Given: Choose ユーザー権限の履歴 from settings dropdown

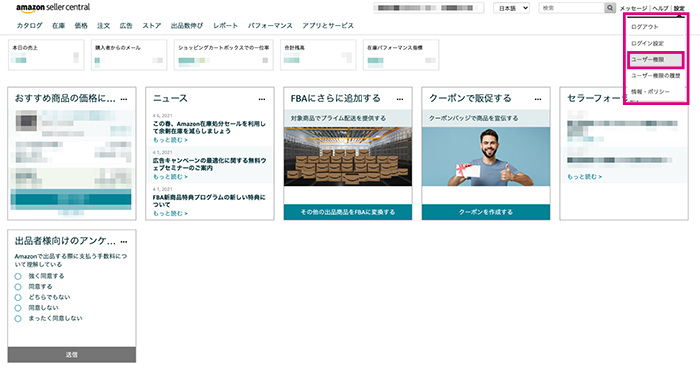Looking at the screenshot, I should pyautogui.click(x=655, y=75).
